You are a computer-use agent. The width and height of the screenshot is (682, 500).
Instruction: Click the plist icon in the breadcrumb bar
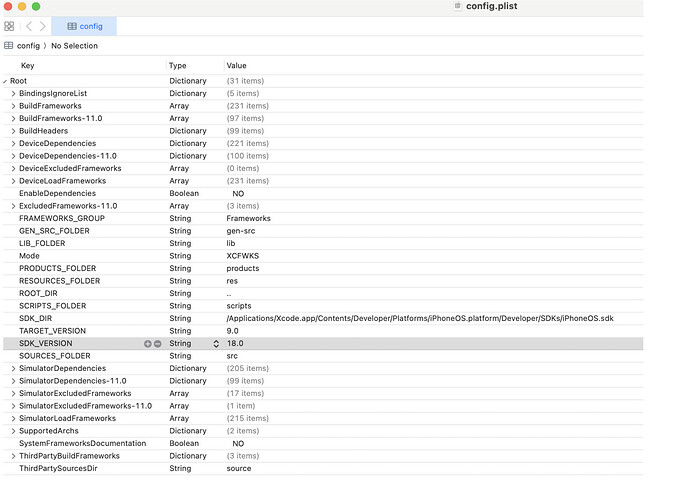[9, 46]
